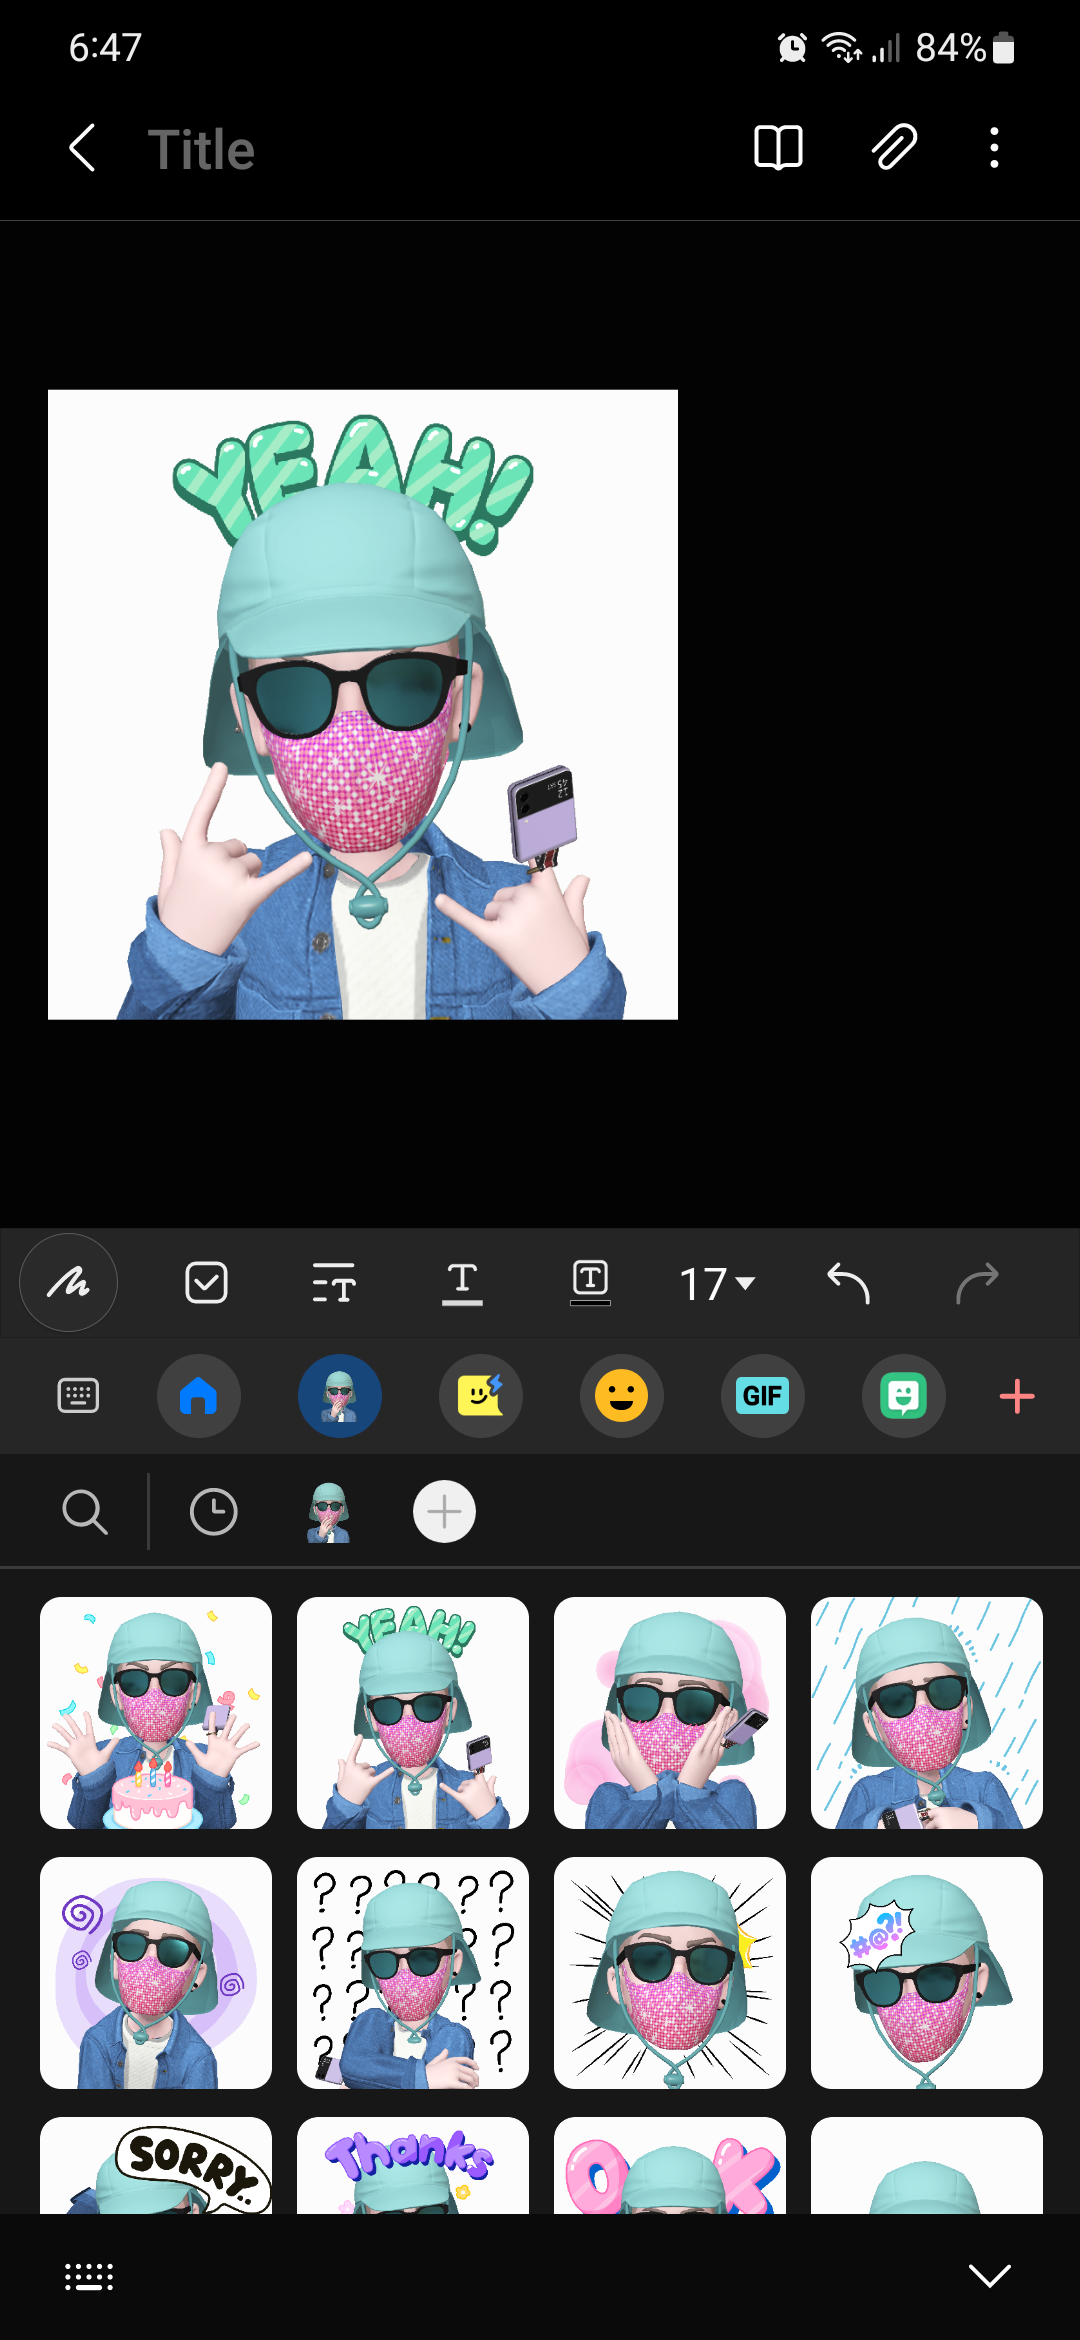1080x2340 pixels.
Task: Attach a file with paperclip icon
Action: pyautogui.click(x=893, y=148)
